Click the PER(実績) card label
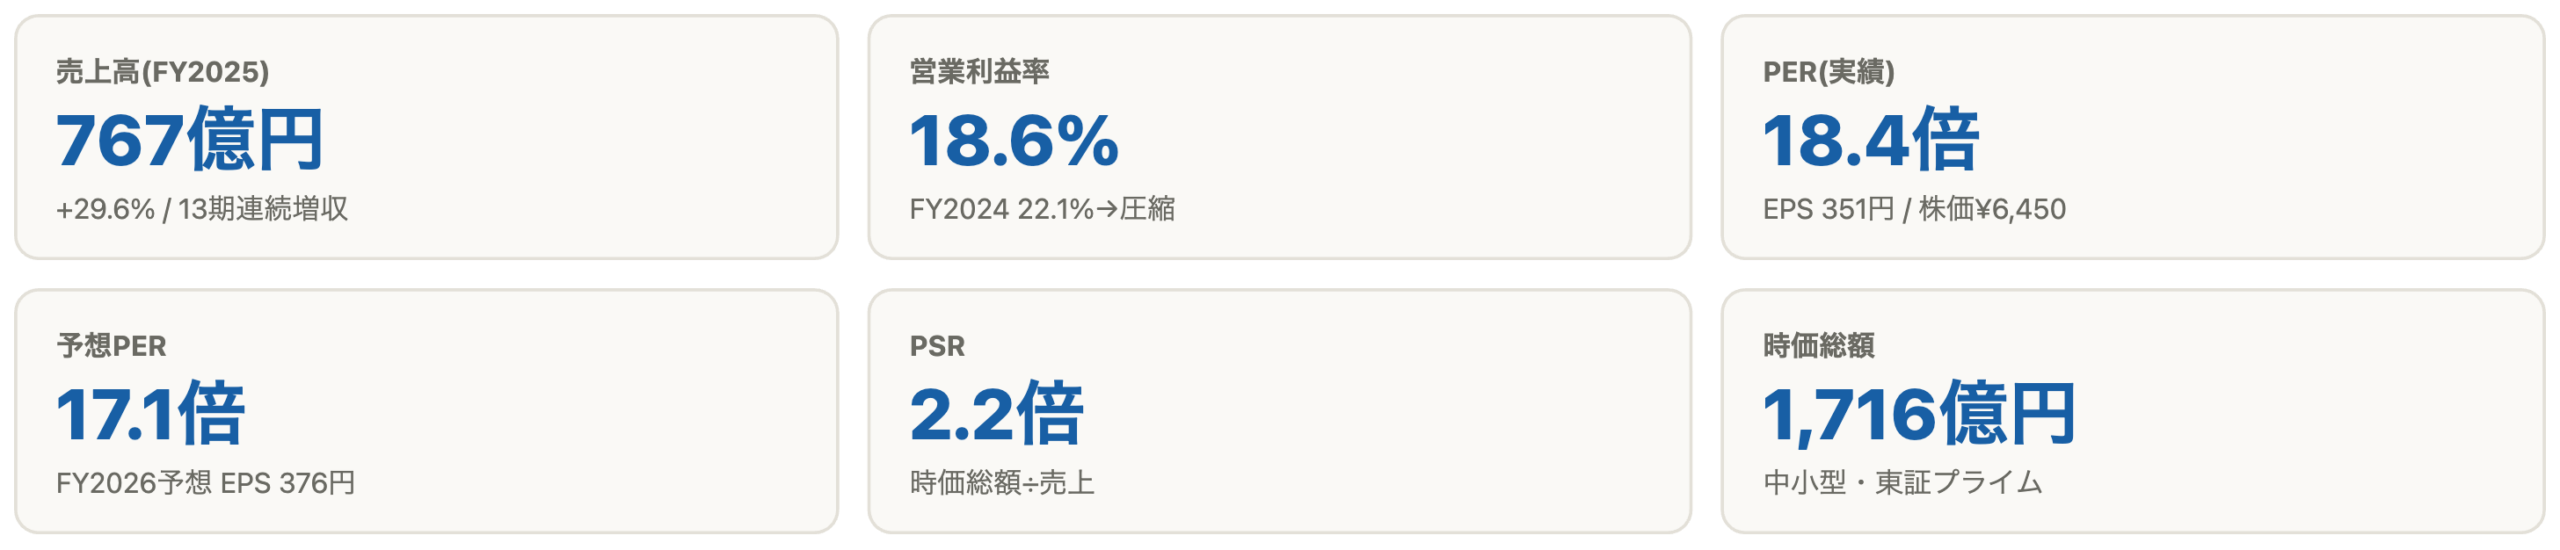 click(x=1828, y=72)
